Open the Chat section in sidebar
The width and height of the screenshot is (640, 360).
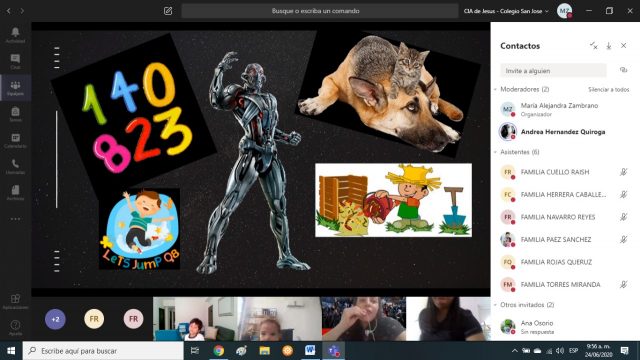click(x=15, y=61)
